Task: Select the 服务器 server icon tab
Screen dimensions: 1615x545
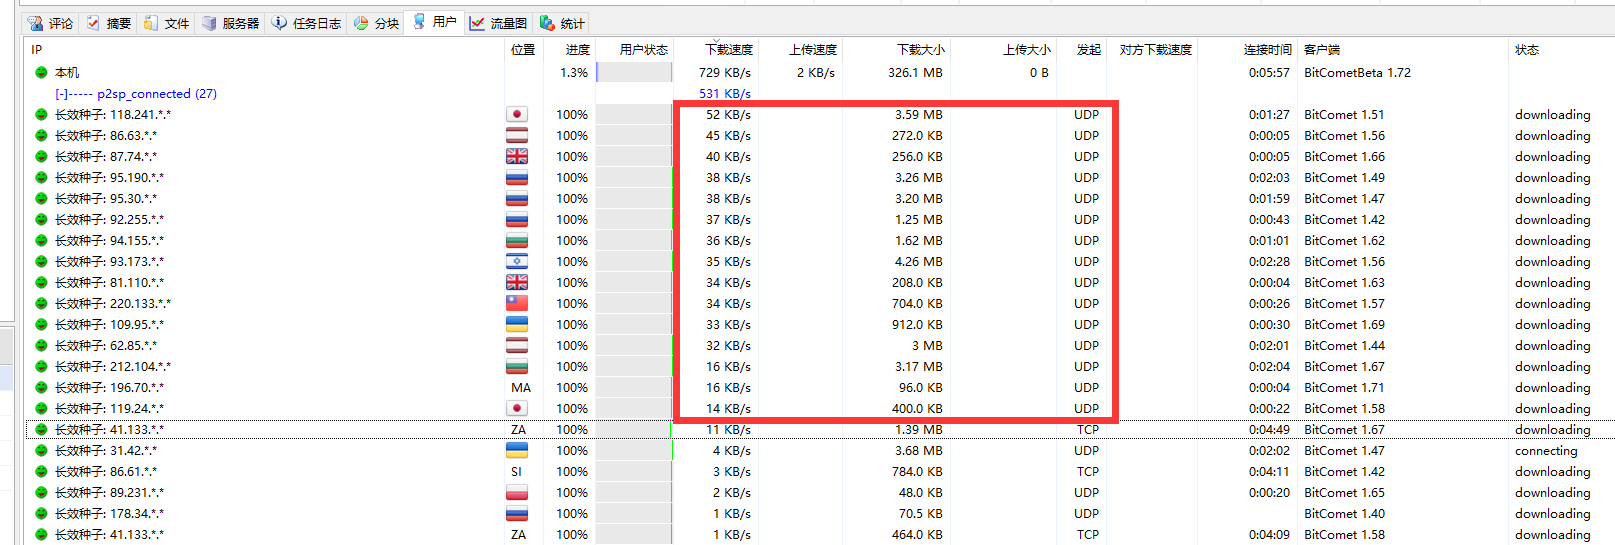Action: click(209, 23)
